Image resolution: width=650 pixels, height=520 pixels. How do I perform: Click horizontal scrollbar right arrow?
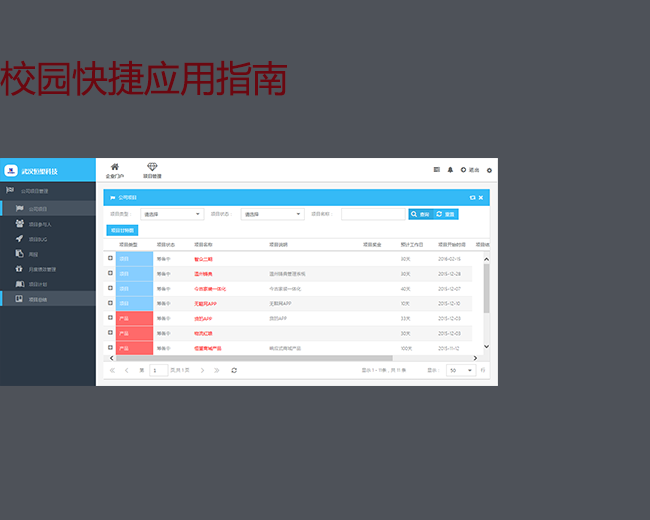point(475,358)
